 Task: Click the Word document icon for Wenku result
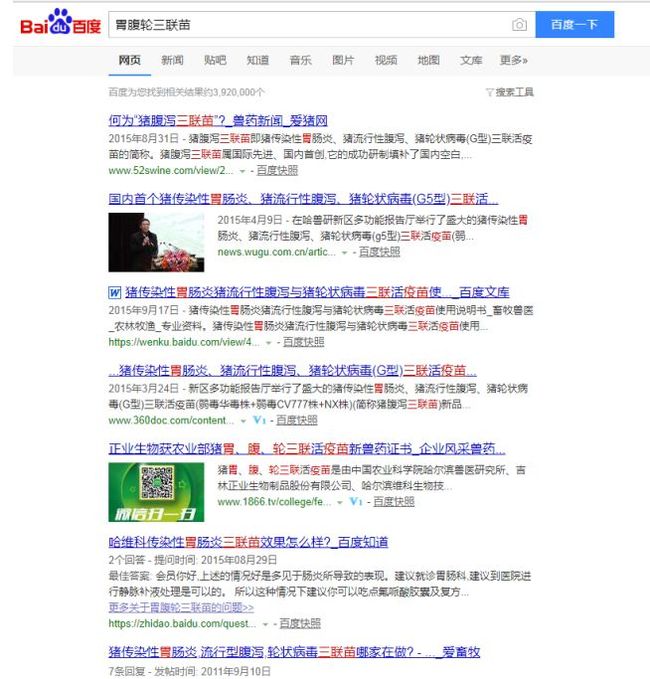(114, 293)
